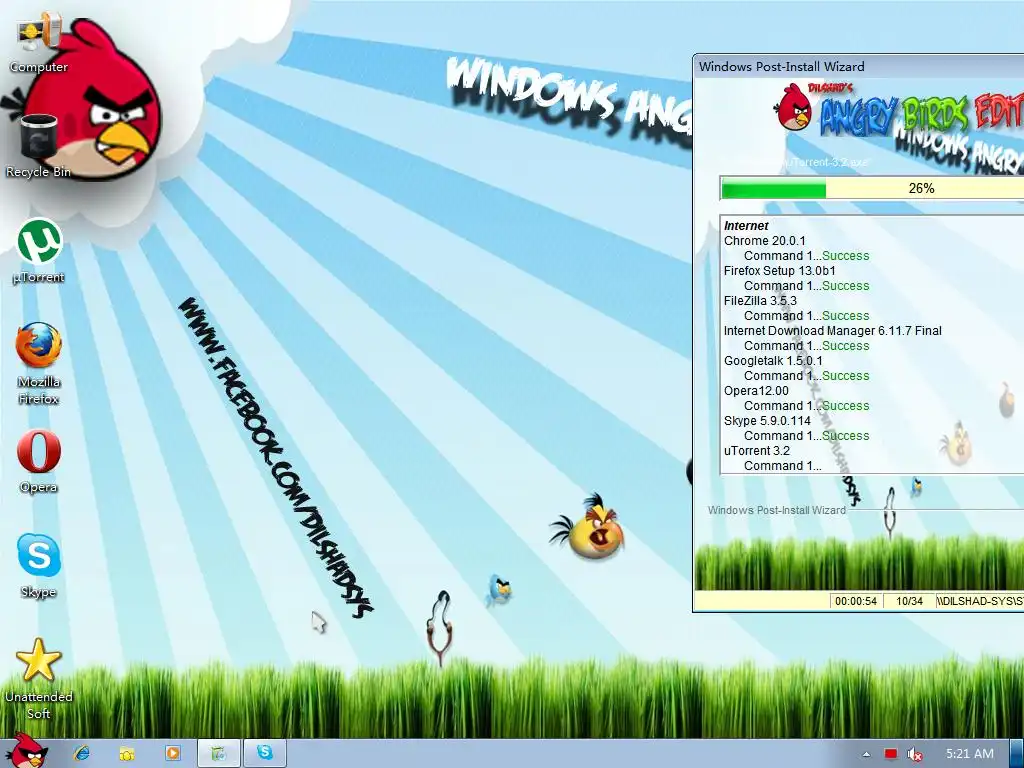Click the \\DILSHAD-SYS path status field
The image size is (1024, 768).
click(980, 601)
